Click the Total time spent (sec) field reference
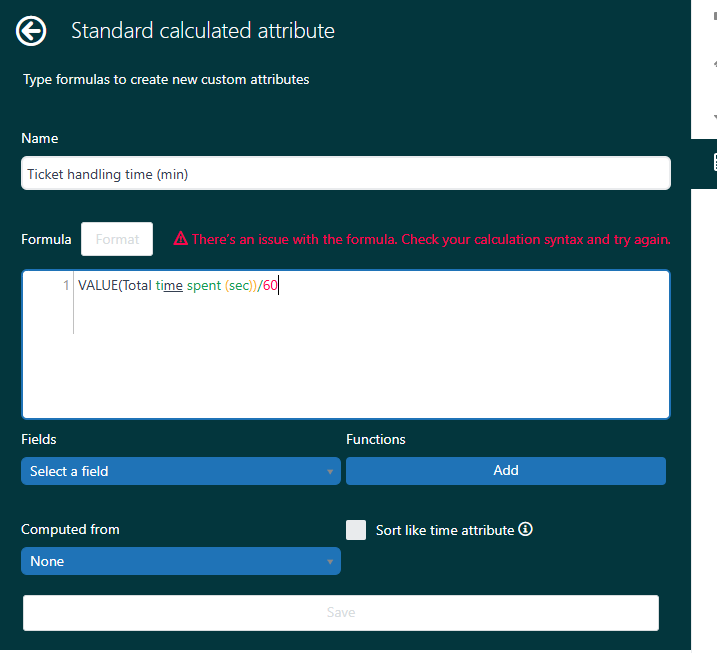Viewport: 717px width, 653px height. [186, 286]
